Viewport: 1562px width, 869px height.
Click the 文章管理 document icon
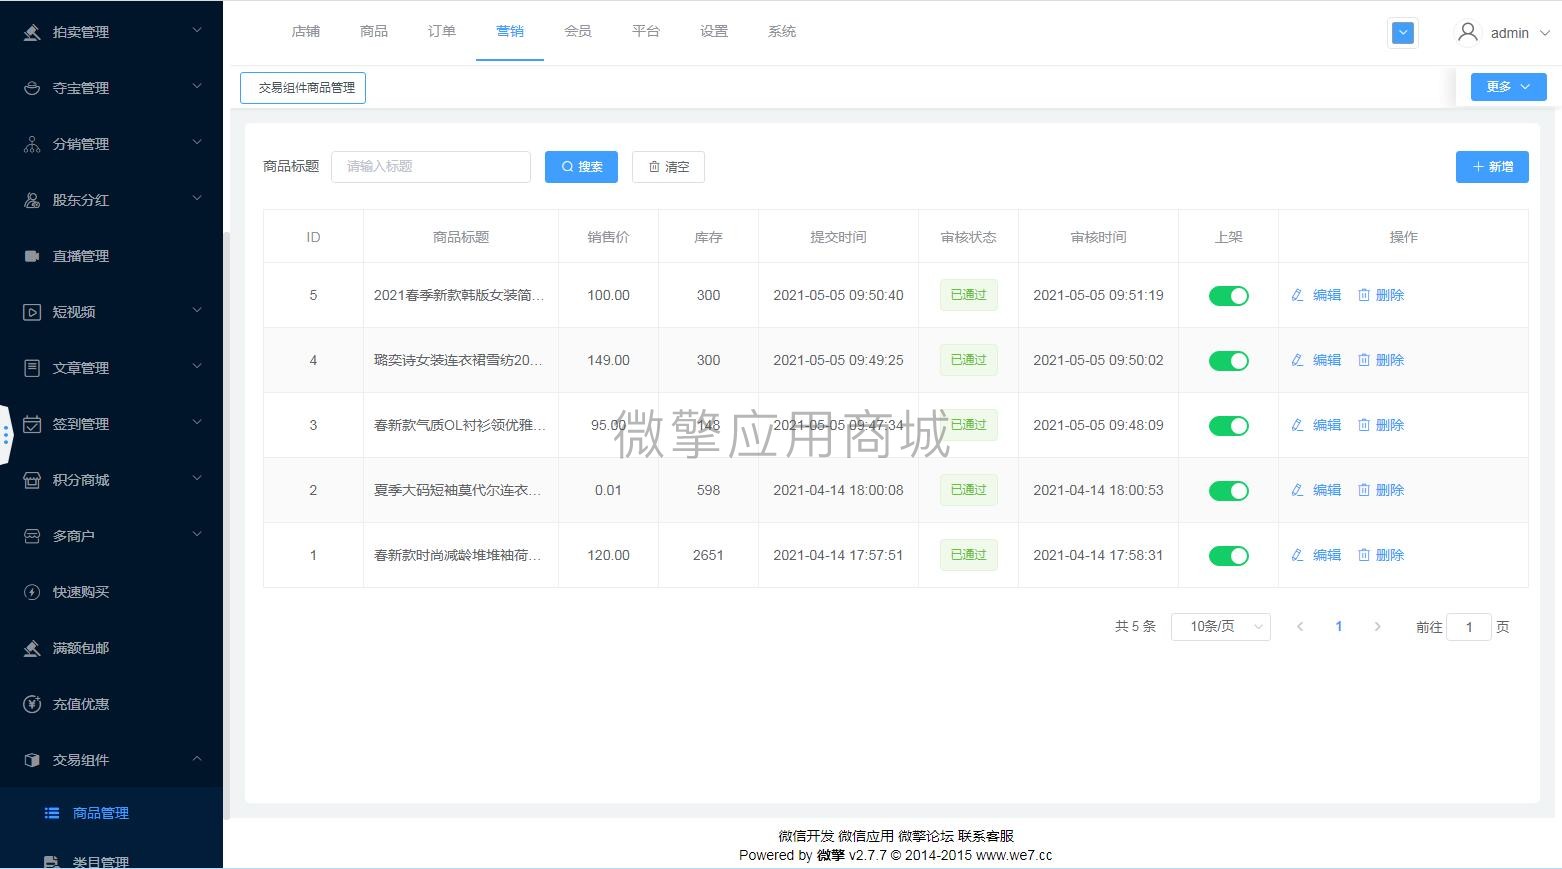tap(32, 368)
